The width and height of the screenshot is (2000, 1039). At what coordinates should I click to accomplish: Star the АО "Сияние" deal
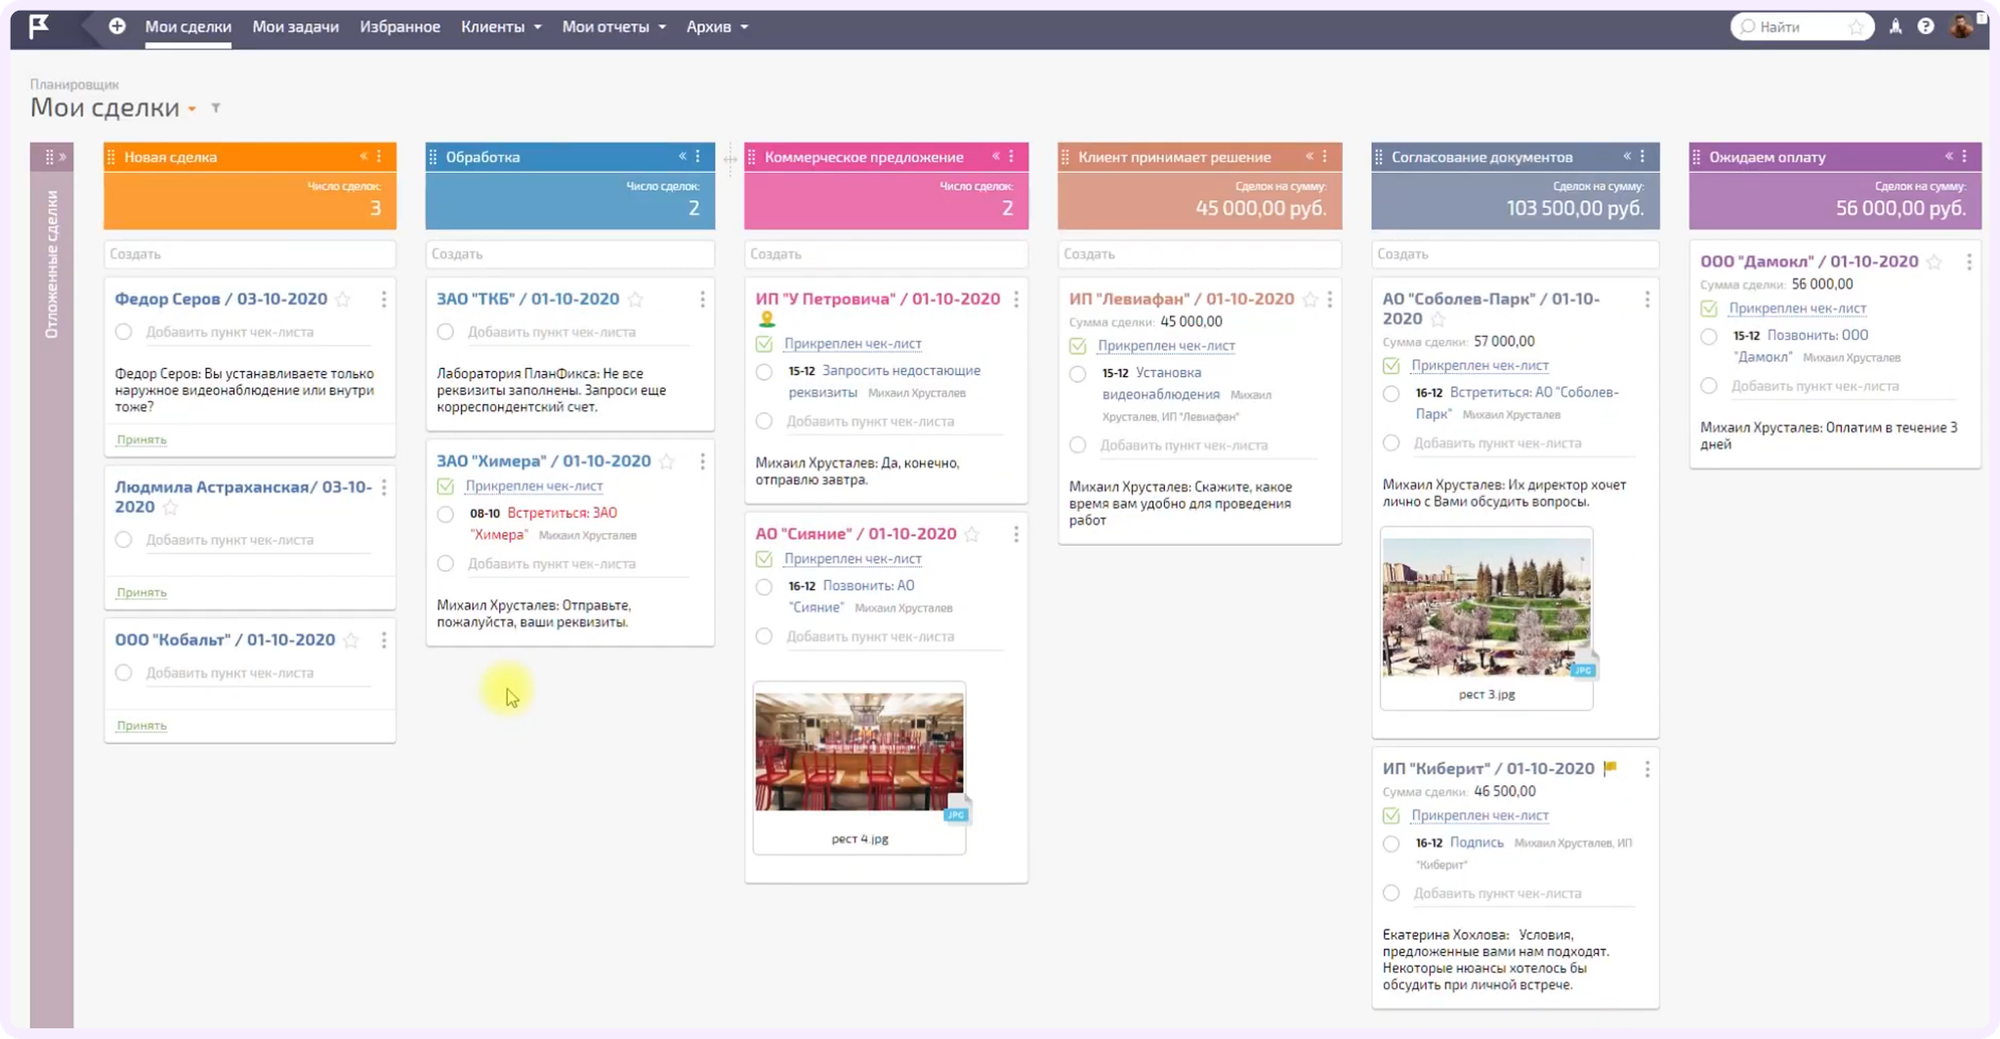(972, 534)
